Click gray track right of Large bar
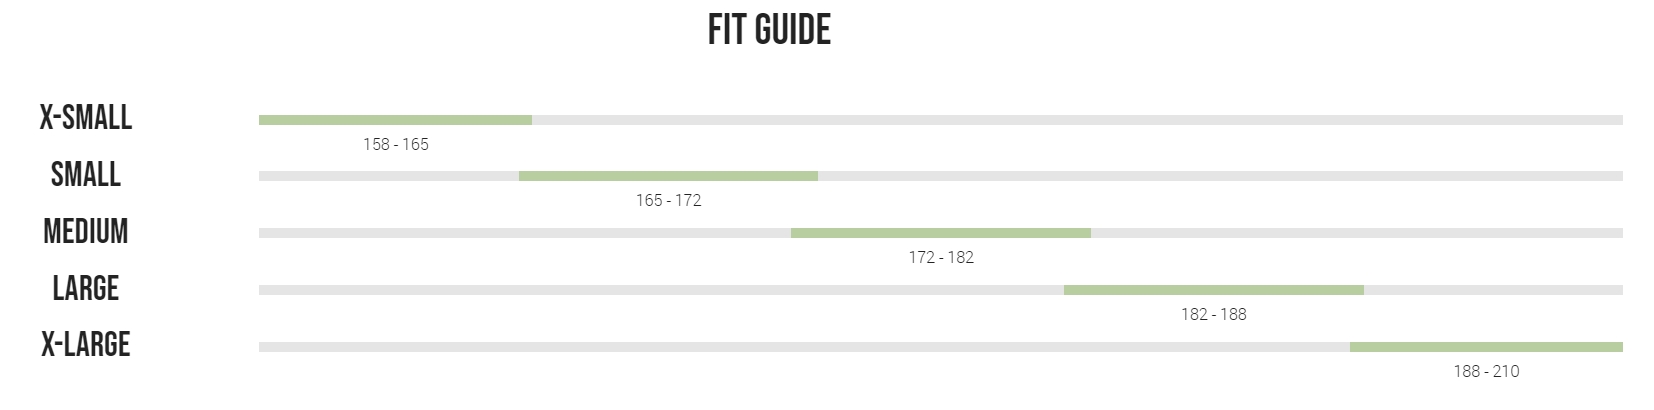The height and width of the screenshot is (410, 1654). [x=1493, y=290]
